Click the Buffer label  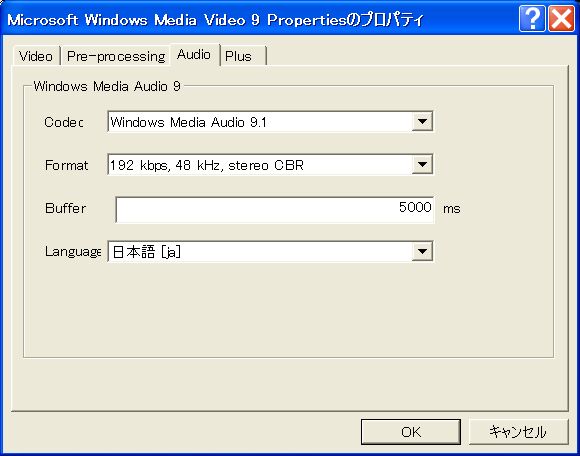65,208
